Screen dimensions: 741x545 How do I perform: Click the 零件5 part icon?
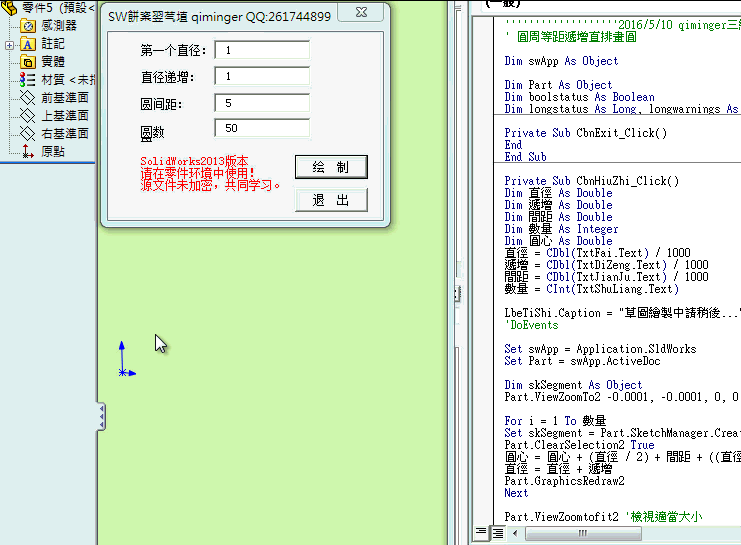pyautogui.click(x=9, y=8)
